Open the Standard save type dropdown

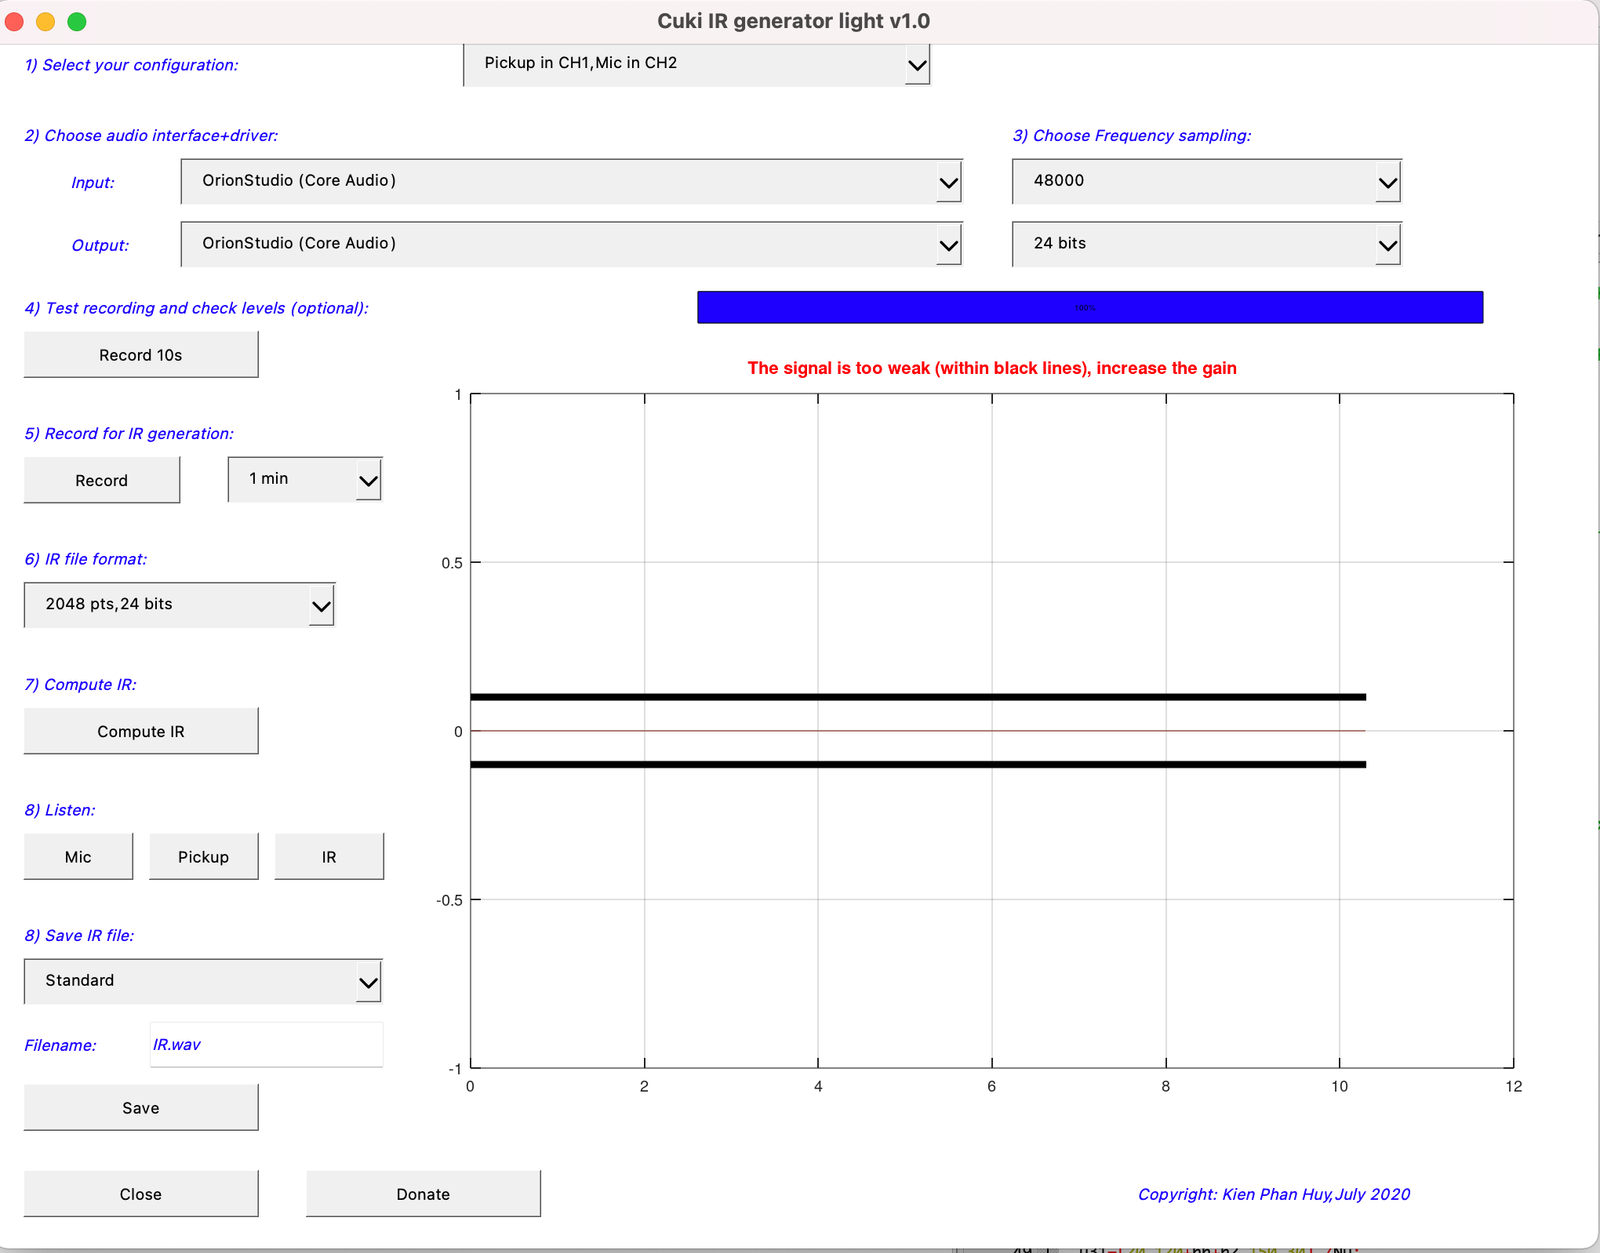[203, 981]
